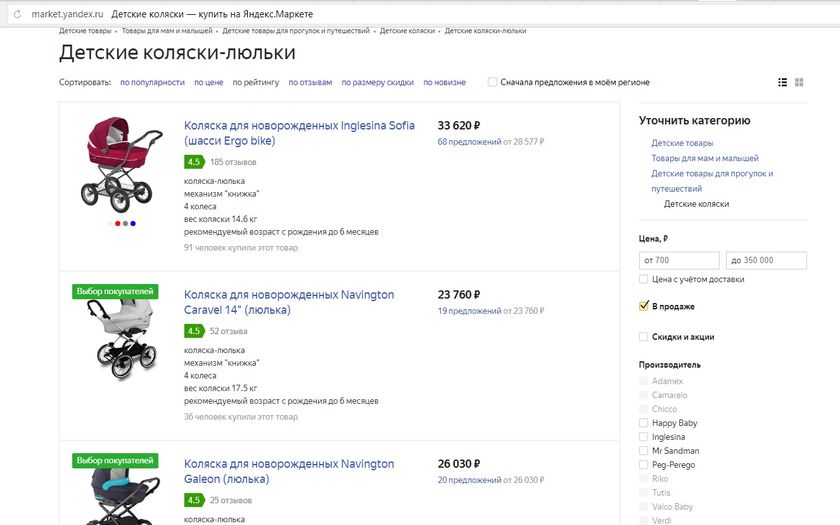840x525 pixels.
Task: Open 'Navington Caravel 14" (люлька)' product link
Action: click(289, 302)
